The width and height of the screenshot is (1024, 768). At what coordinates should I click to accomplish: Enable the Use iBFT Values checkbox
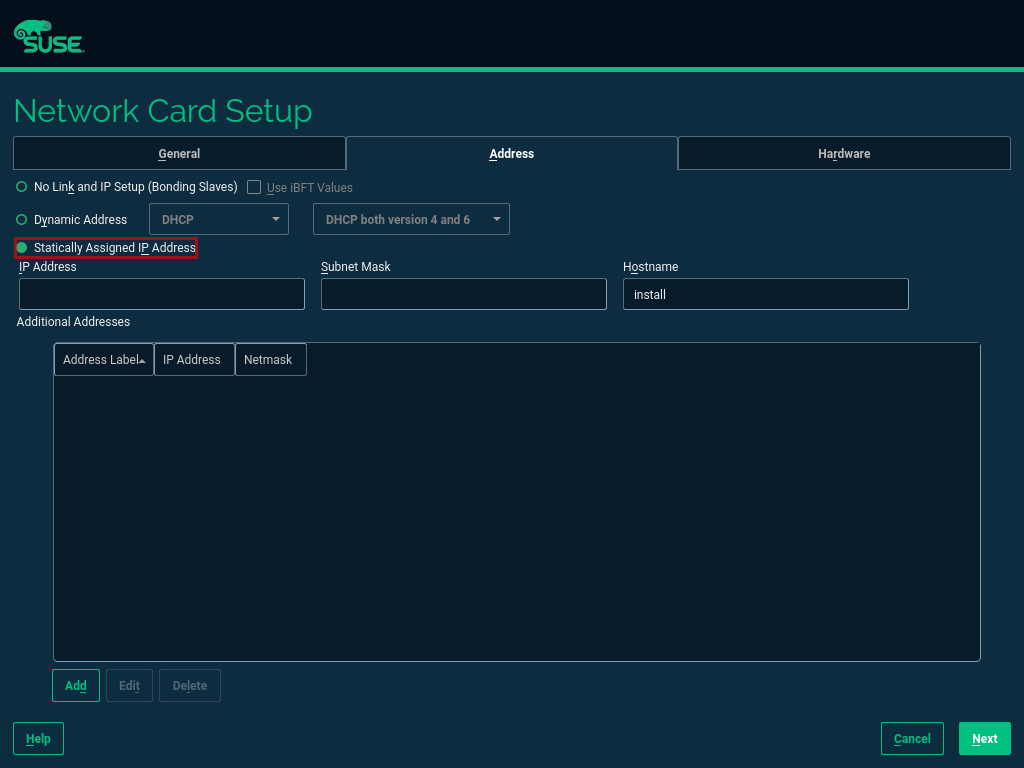coord(254,187)
